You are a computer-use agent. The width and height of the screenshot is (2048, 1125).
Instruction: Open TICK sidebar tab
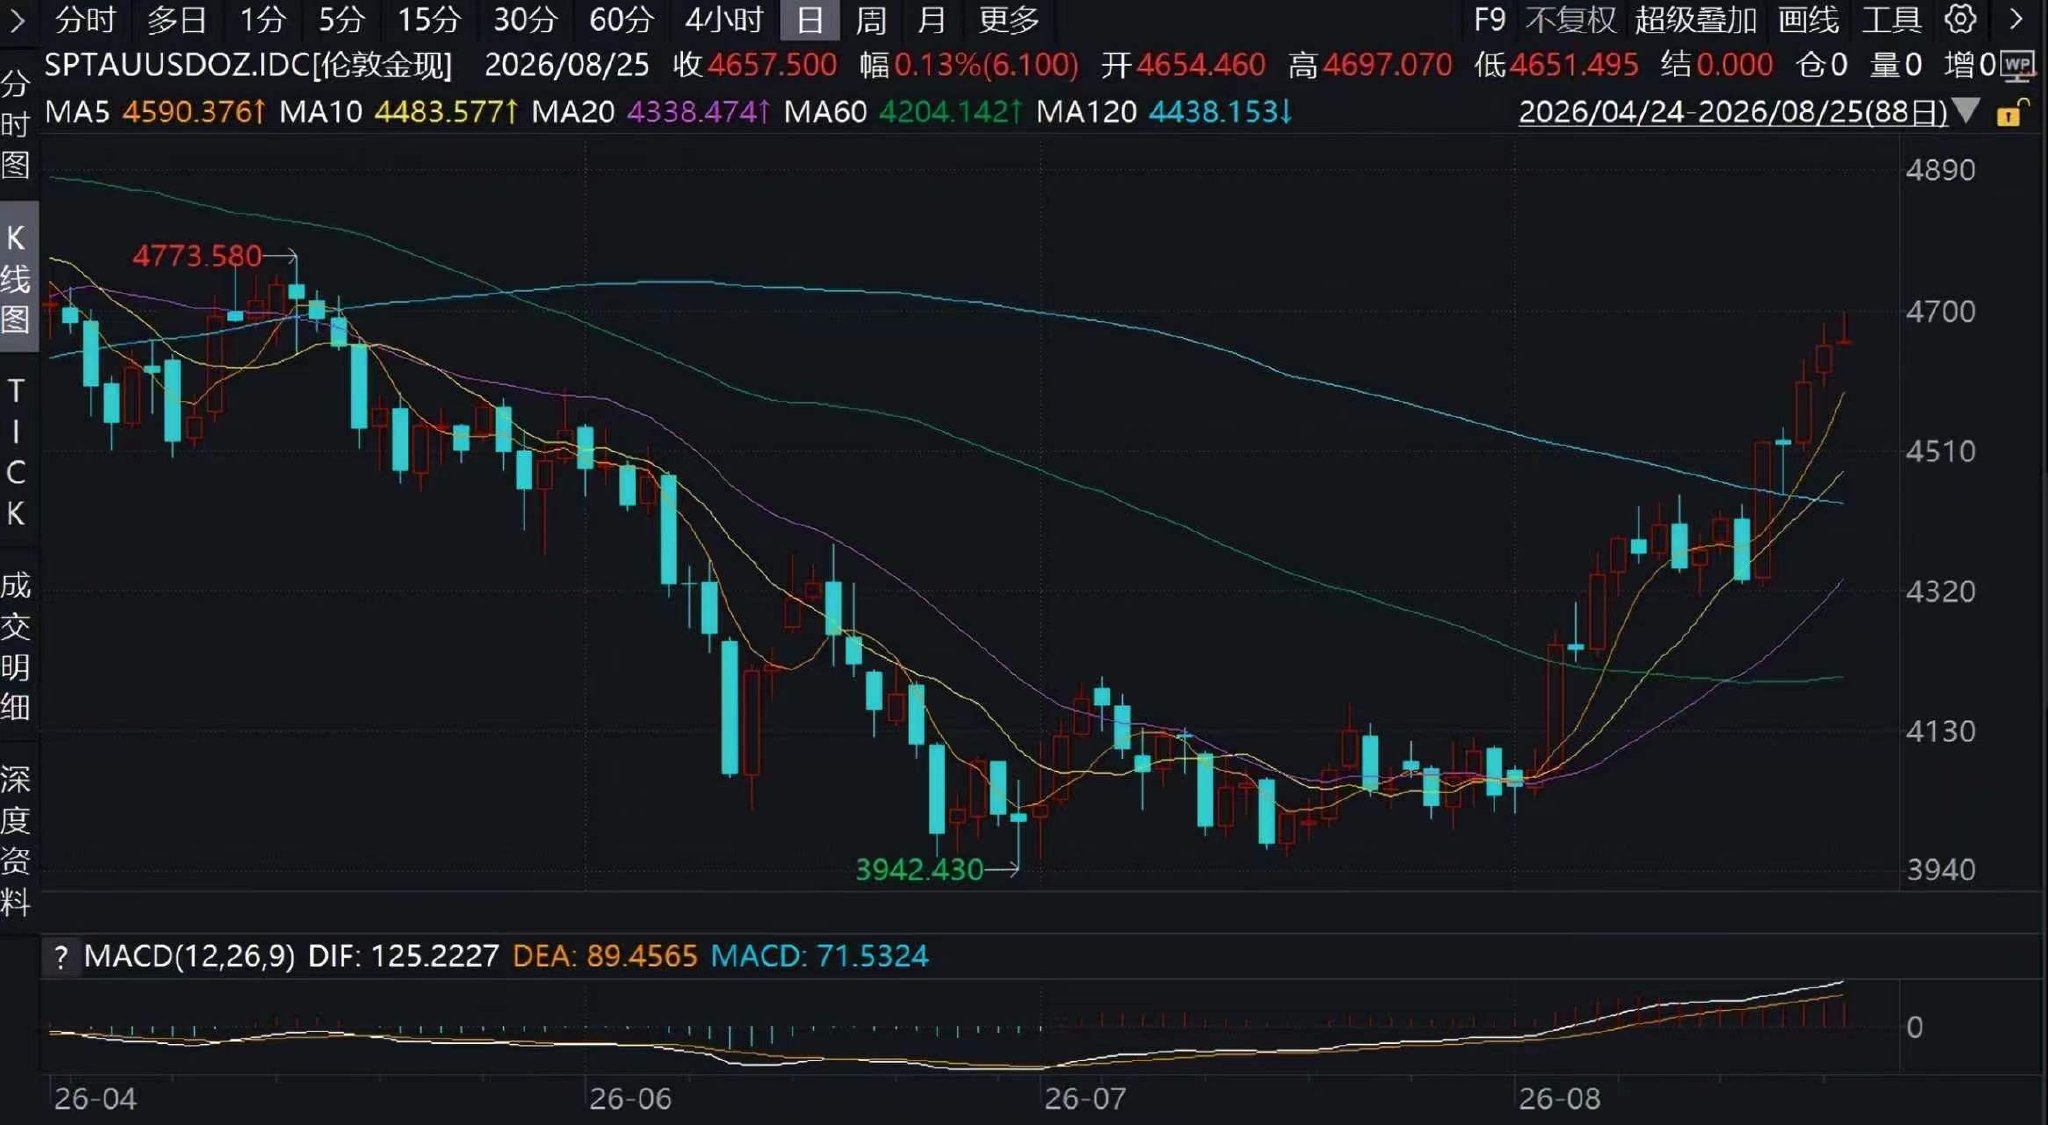(16, 452)
